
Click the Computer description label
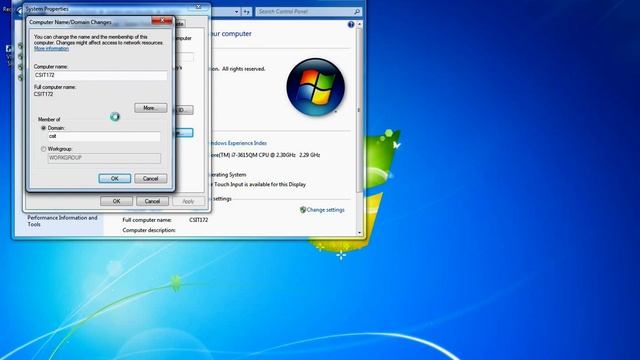pyautogui.click(x=149, y=230)
